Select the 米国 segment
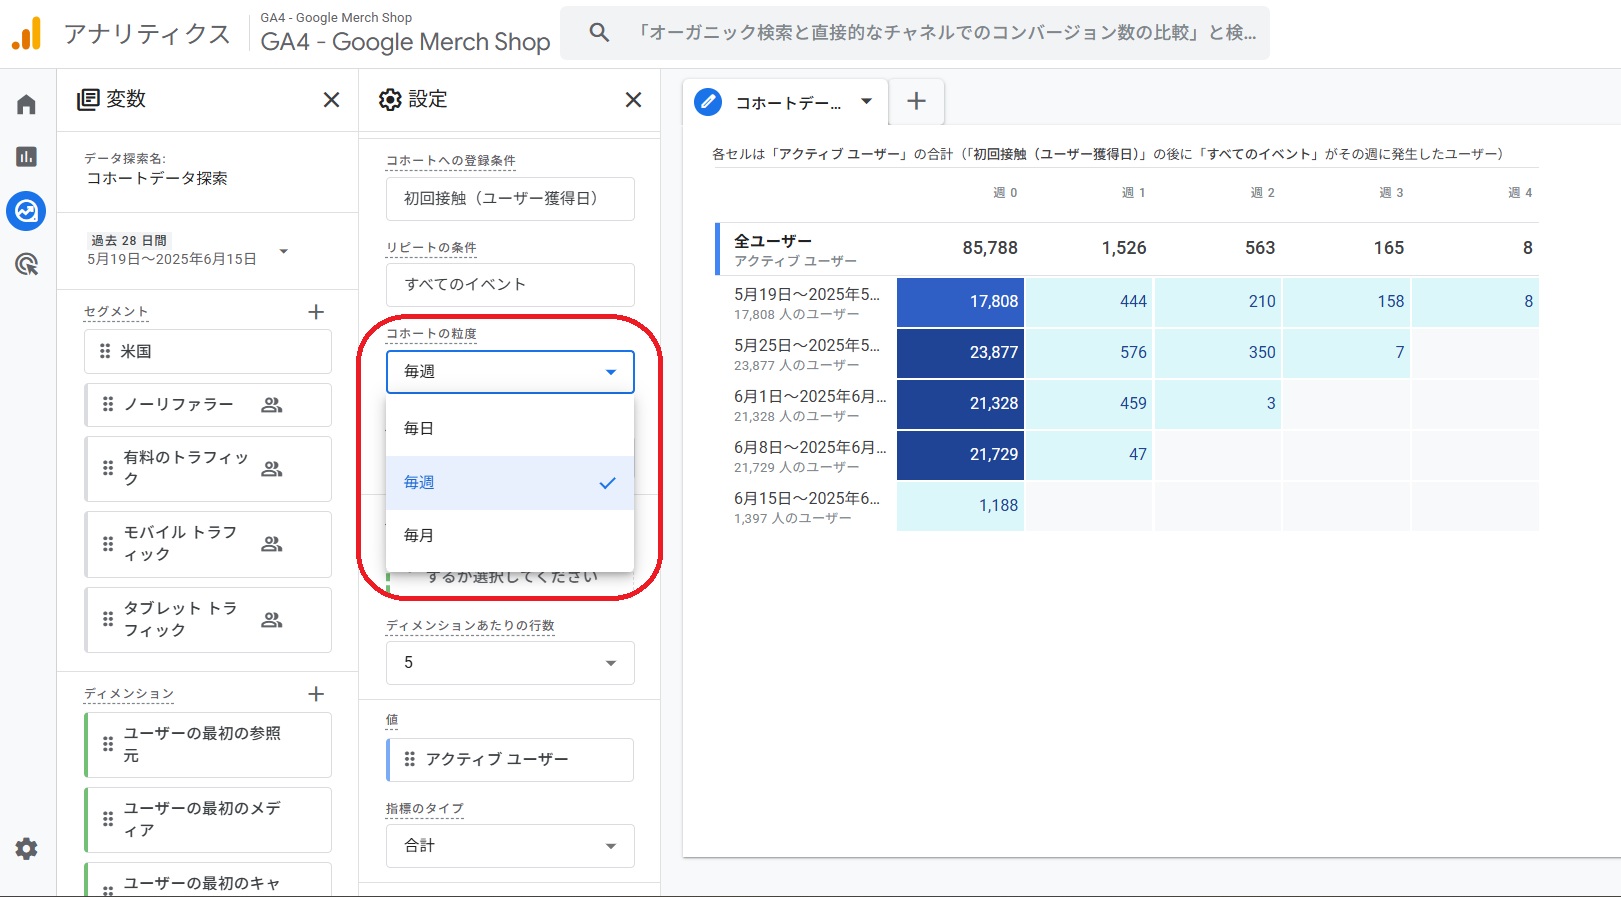 [208, 351]
